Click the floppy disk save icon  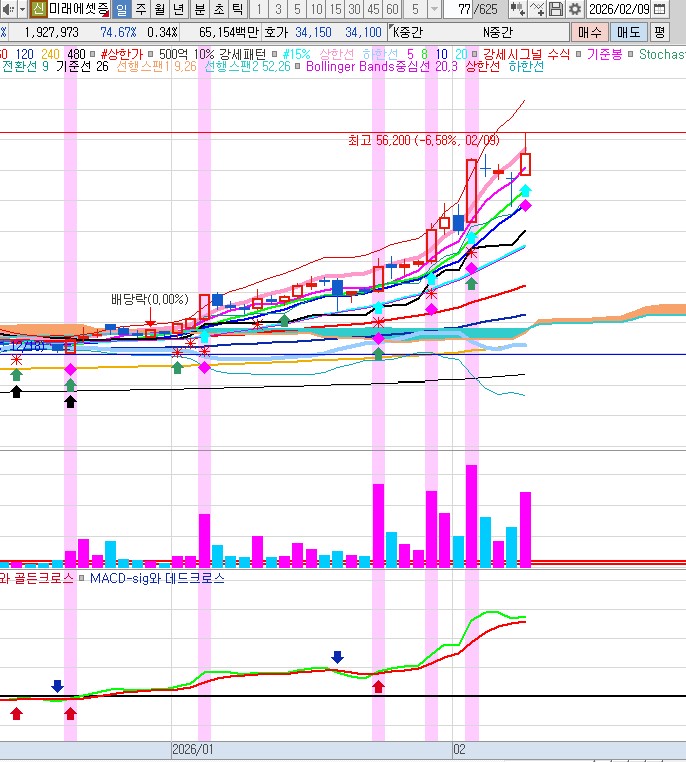(556, 9)
